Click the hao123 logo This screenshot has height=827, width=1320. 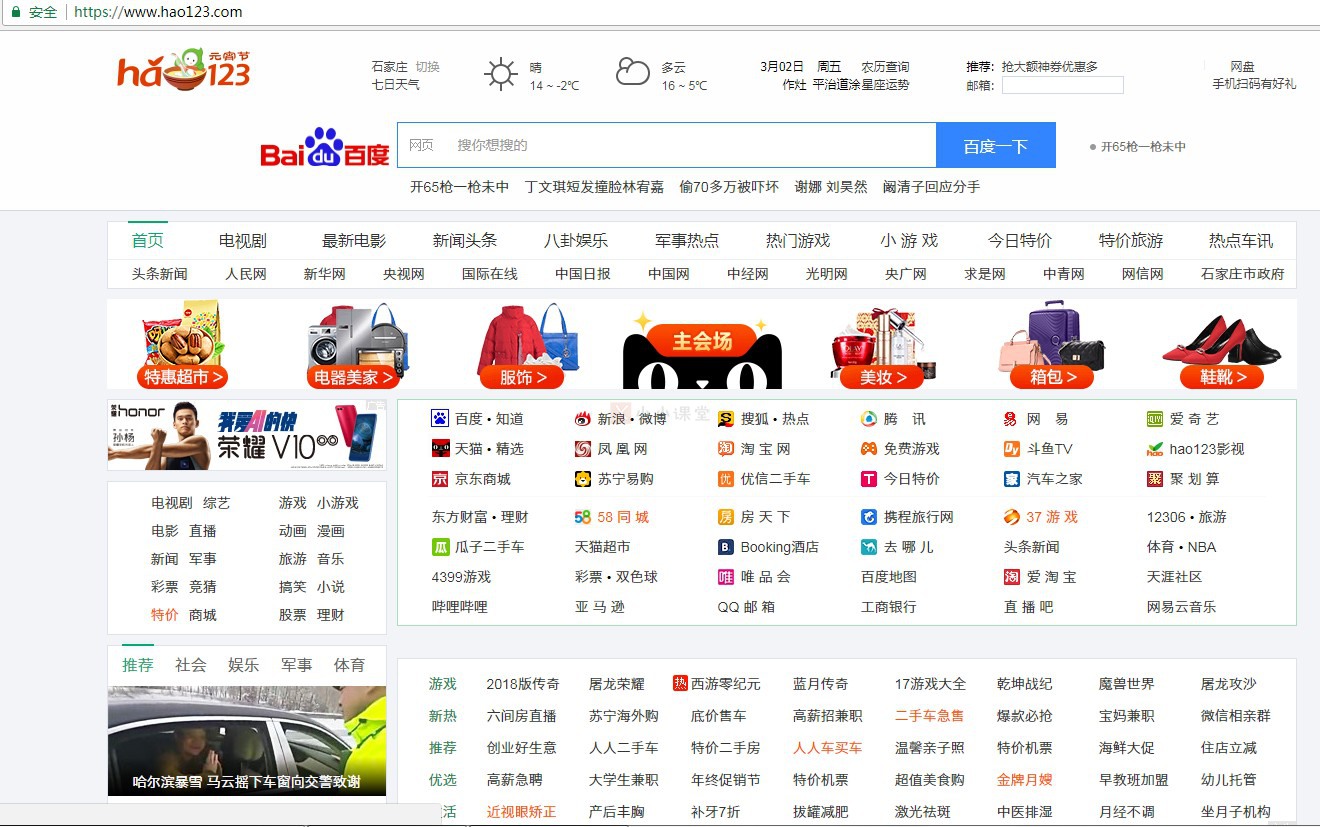(x=183, y=70)
